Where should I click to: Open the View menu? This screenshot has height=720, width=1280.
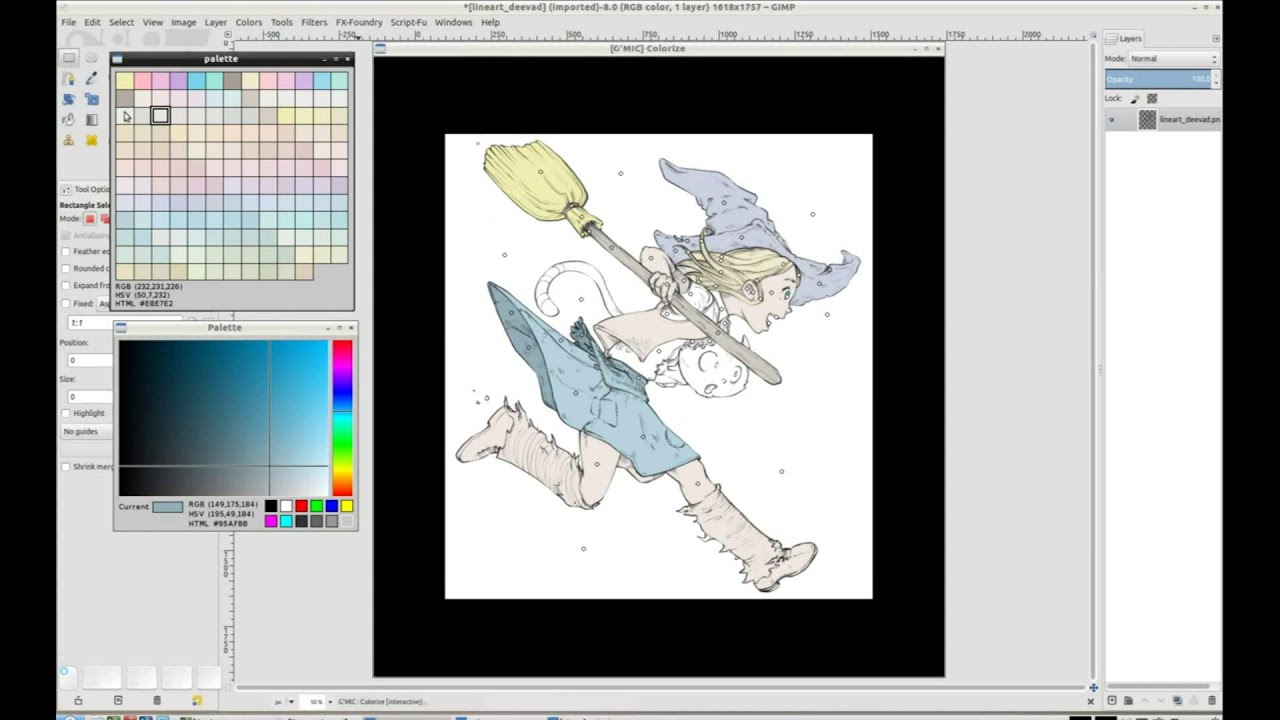click(152, 22)
